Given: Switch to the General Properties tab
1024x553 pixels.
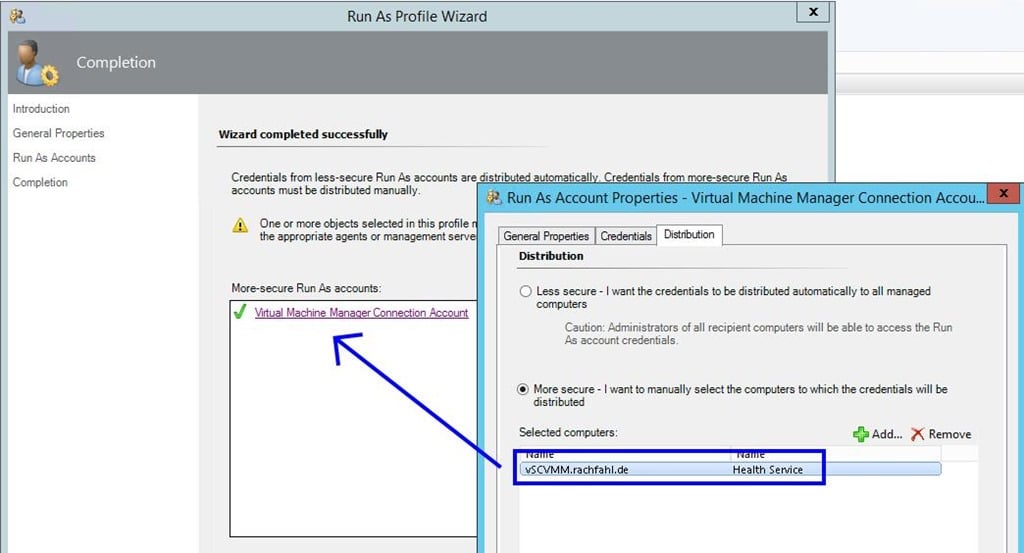Looking at the screenshot, I should tap(546, 236).
